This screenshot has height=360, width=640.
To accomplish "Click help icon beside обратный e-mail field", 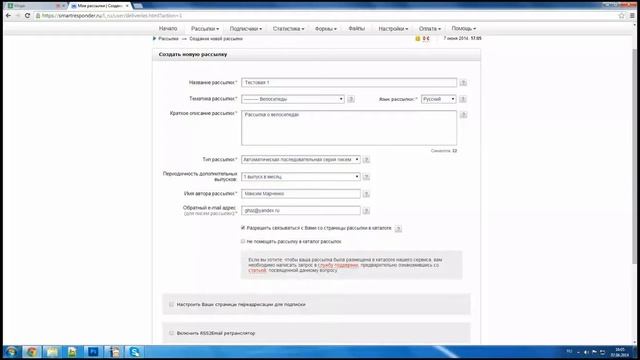I will point(366,211).
